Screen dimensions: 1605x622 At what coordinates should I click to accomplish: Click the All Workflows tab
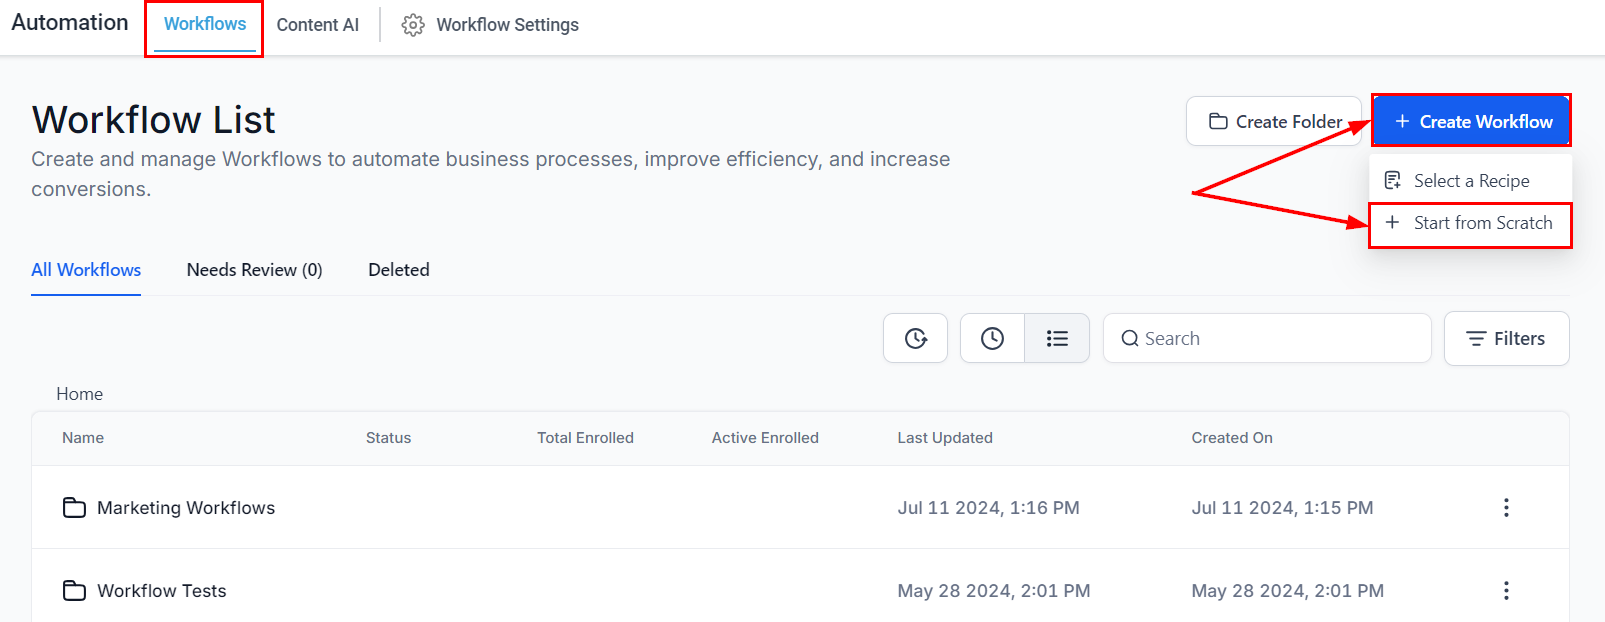click(86, 270)
